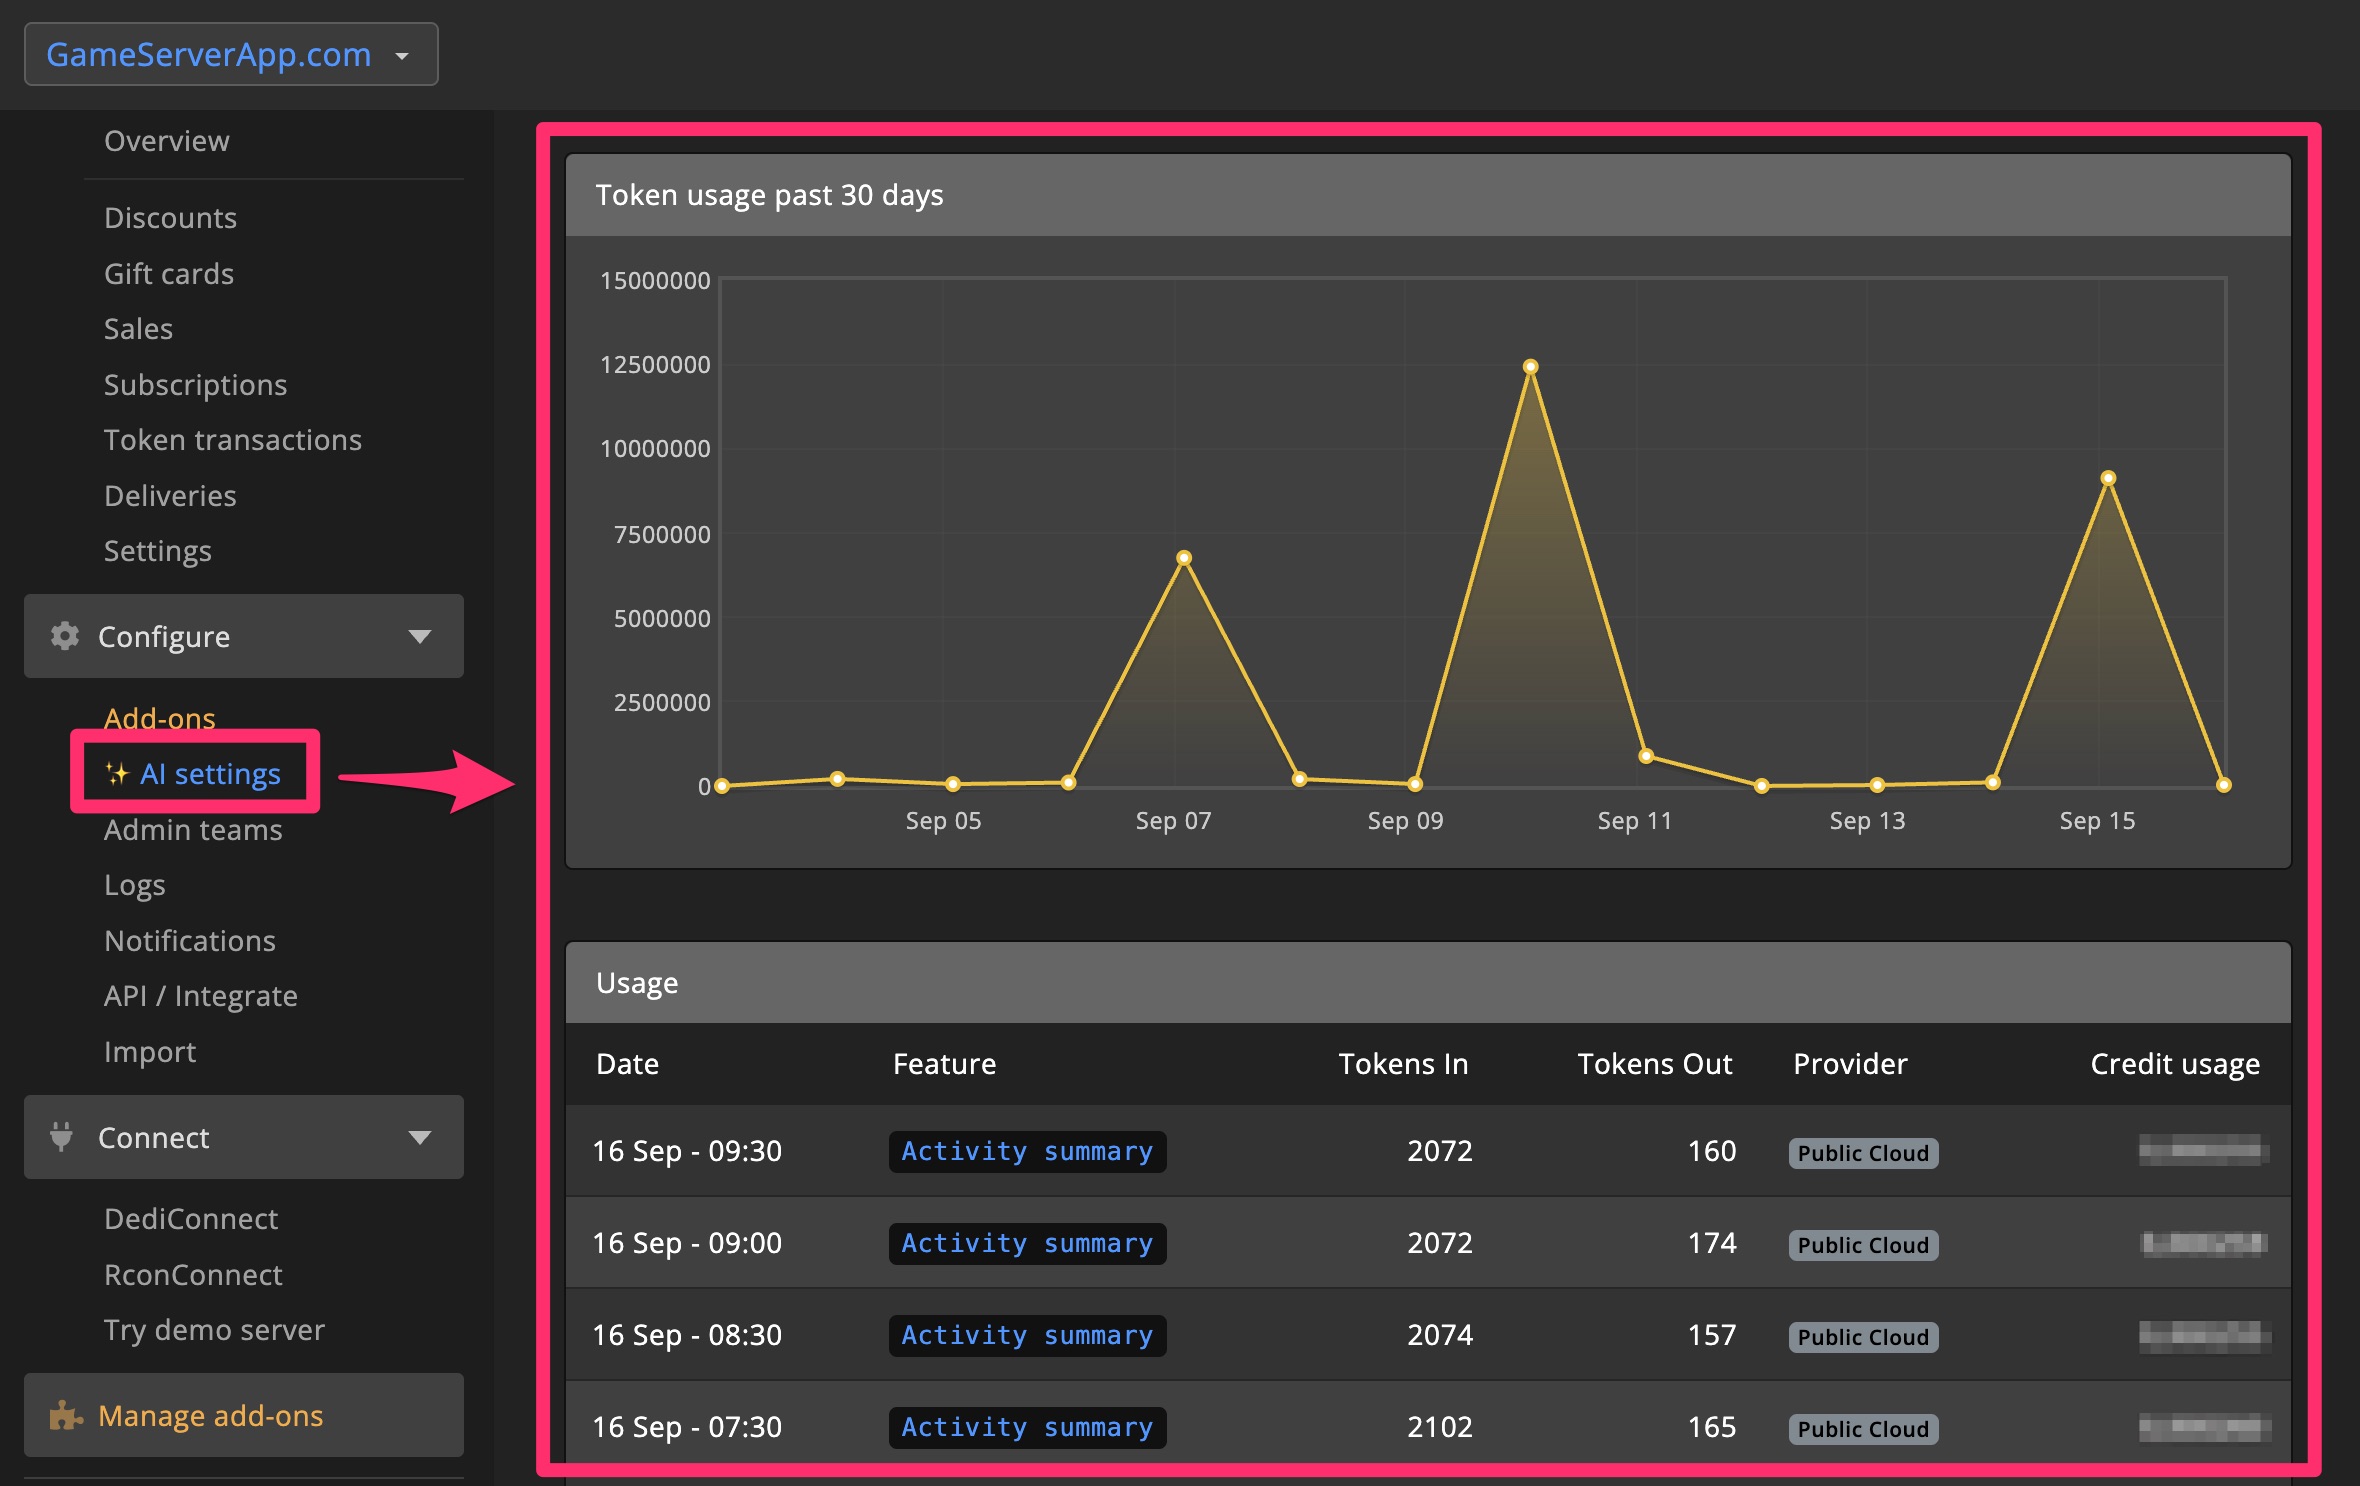
Task: Click the Sep 11 chart data point
Action: coord(1646,756)
